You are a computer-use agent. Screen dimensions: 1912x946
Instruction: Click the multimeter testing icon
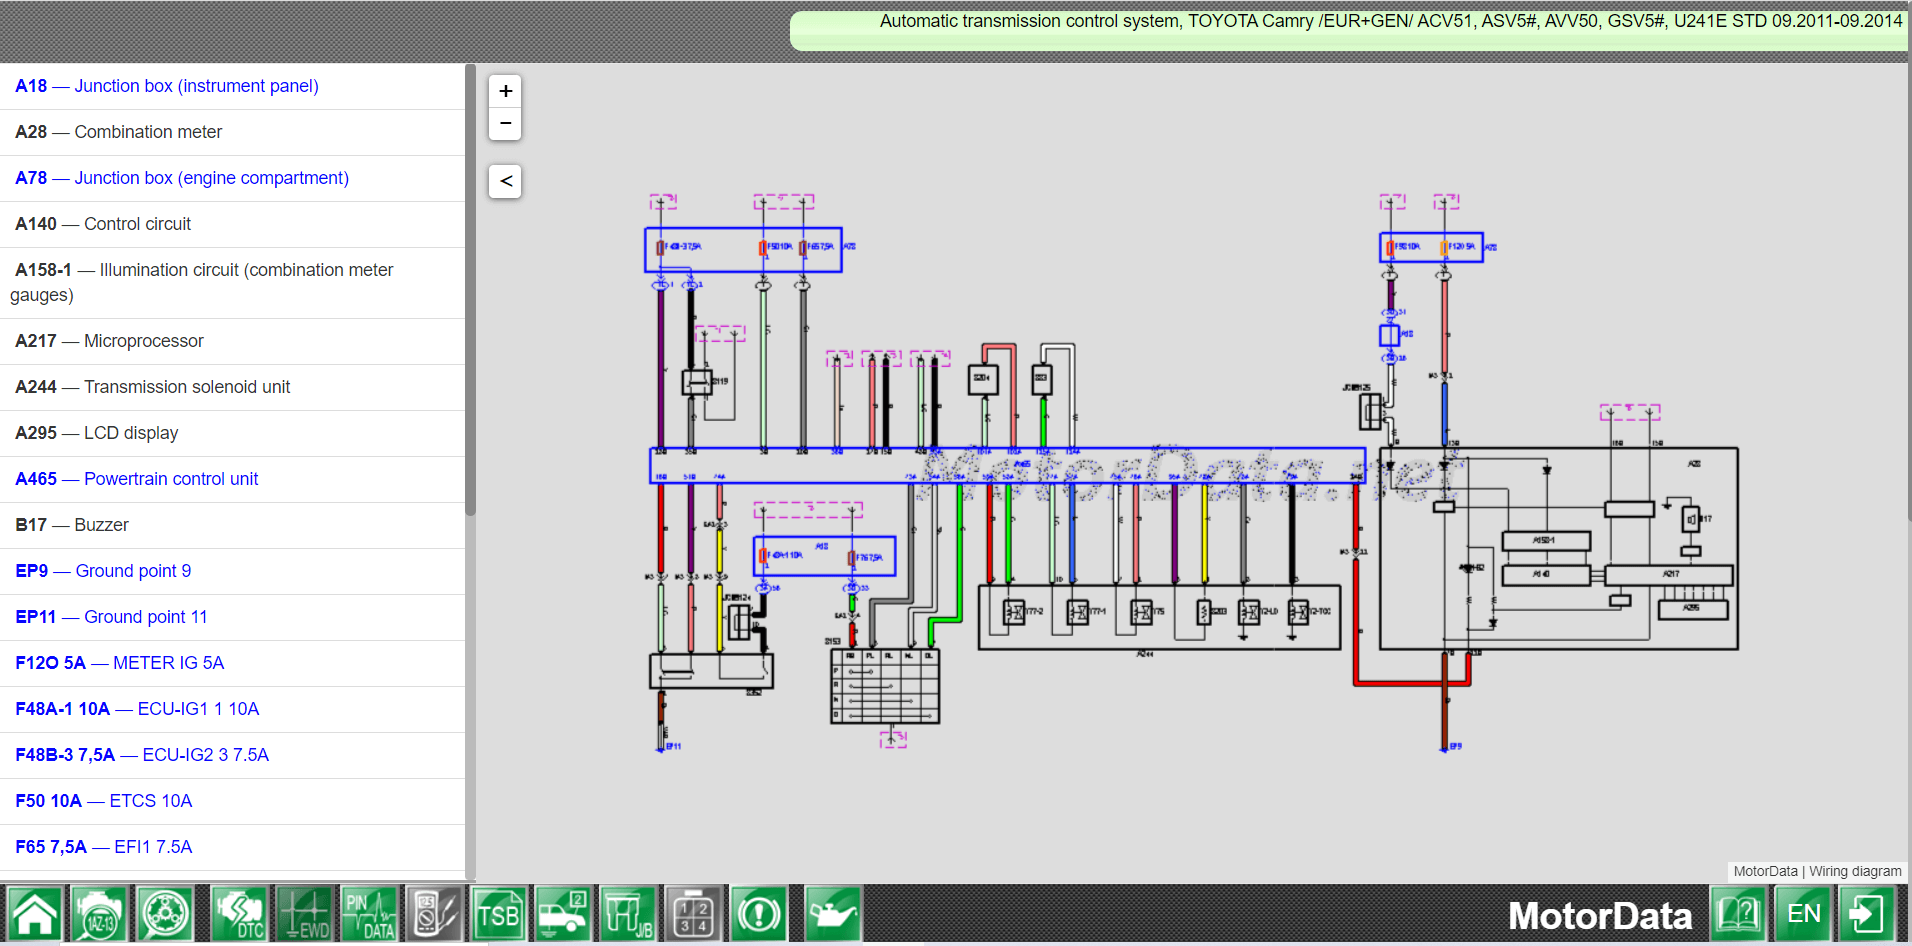[x=435, y=913]
